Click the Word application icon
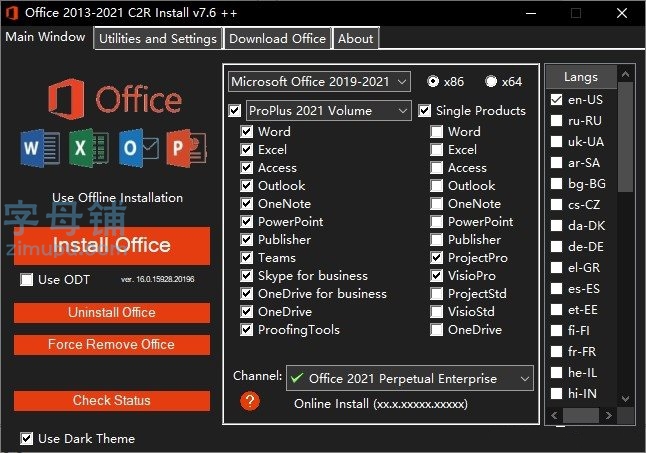Screen dimensions: 646x453 pos(40,149)
